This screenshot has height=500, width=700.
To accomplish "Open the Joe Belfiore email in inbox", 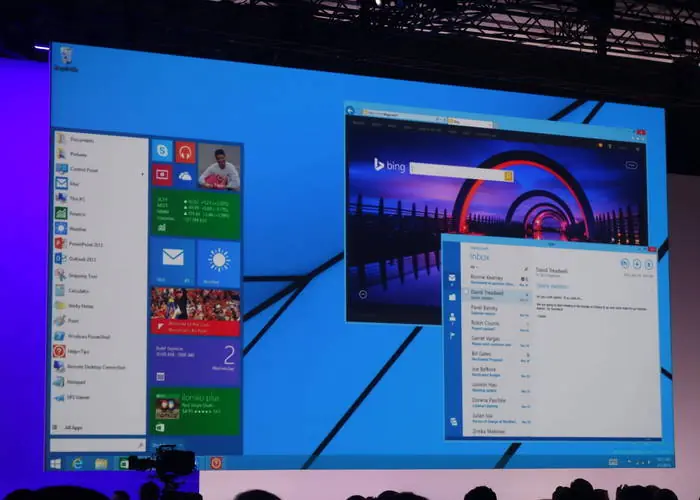I will (x=500, y=371).
